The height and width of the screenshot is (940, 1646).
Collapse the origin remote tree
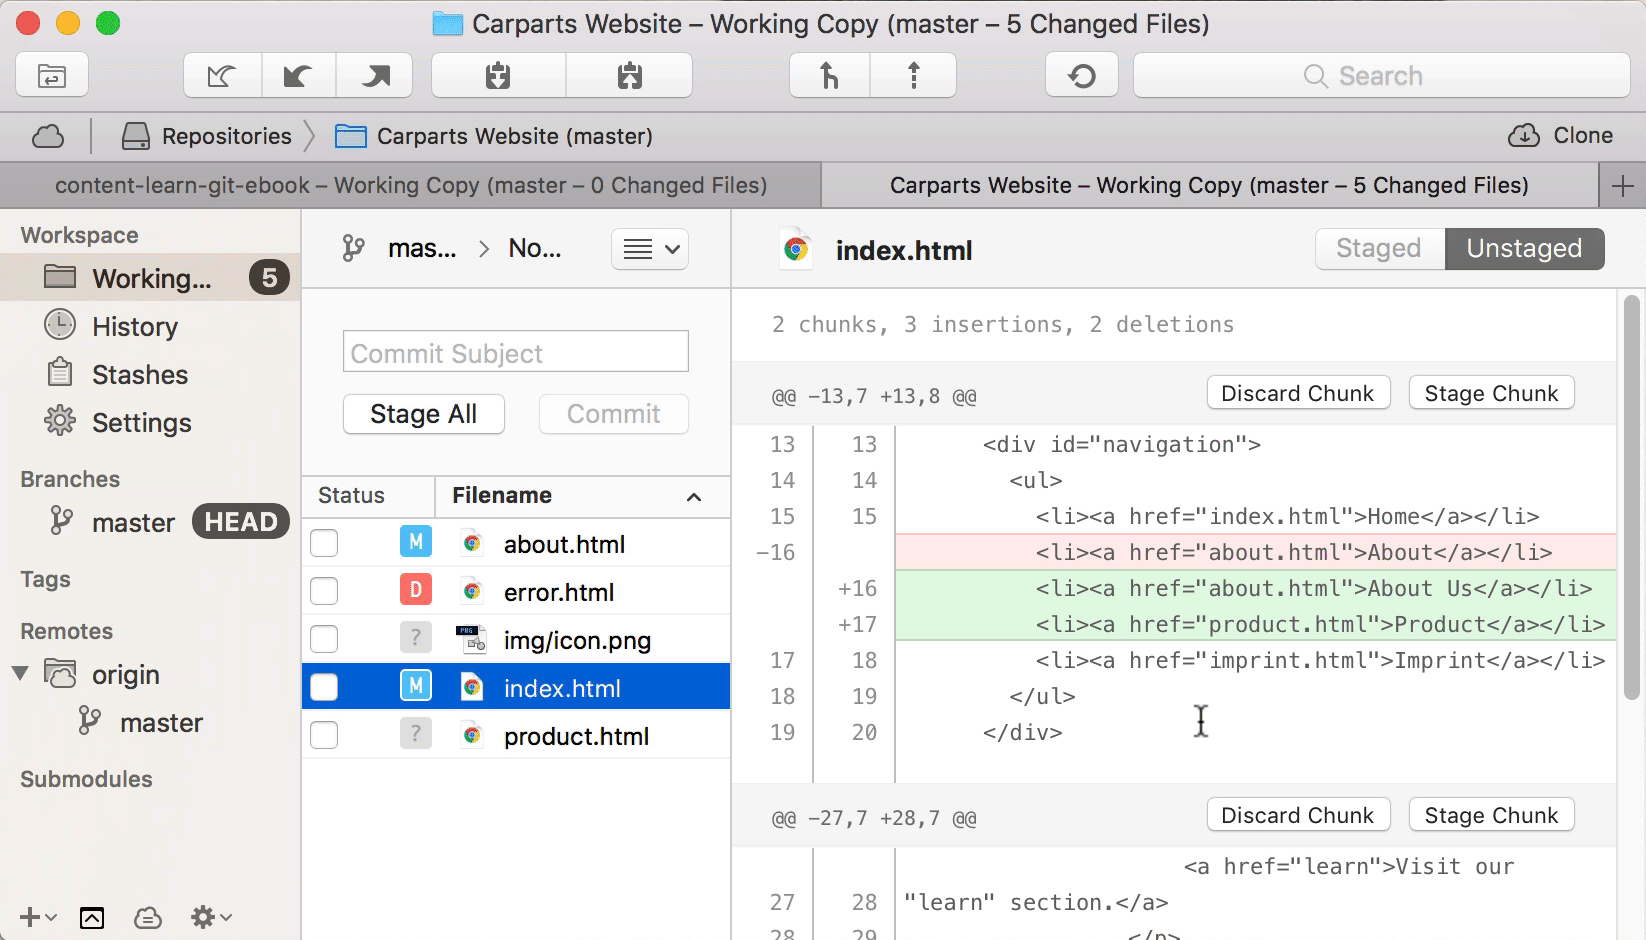pos(20,673)
